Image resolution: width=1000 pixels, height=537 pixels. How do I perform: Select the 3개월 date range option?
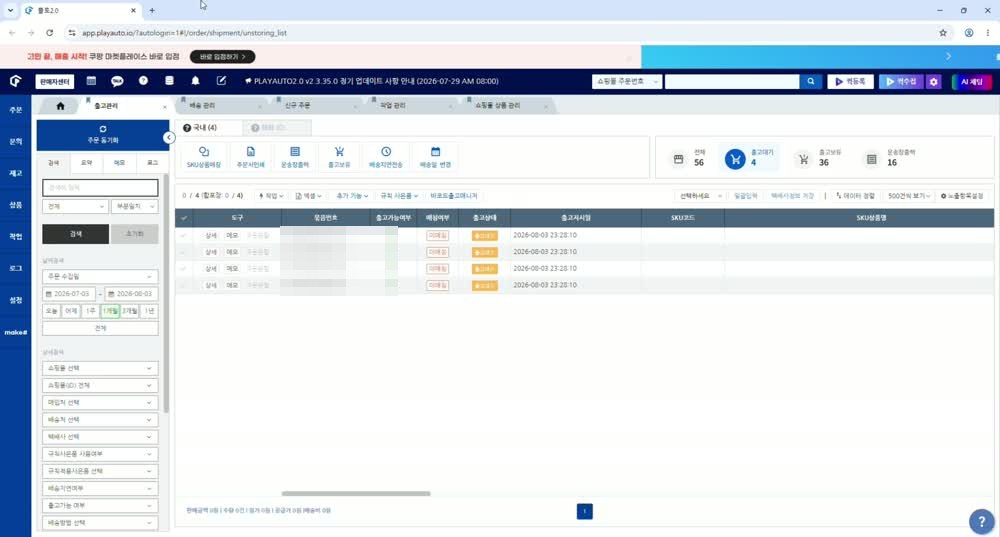point(129,311)
